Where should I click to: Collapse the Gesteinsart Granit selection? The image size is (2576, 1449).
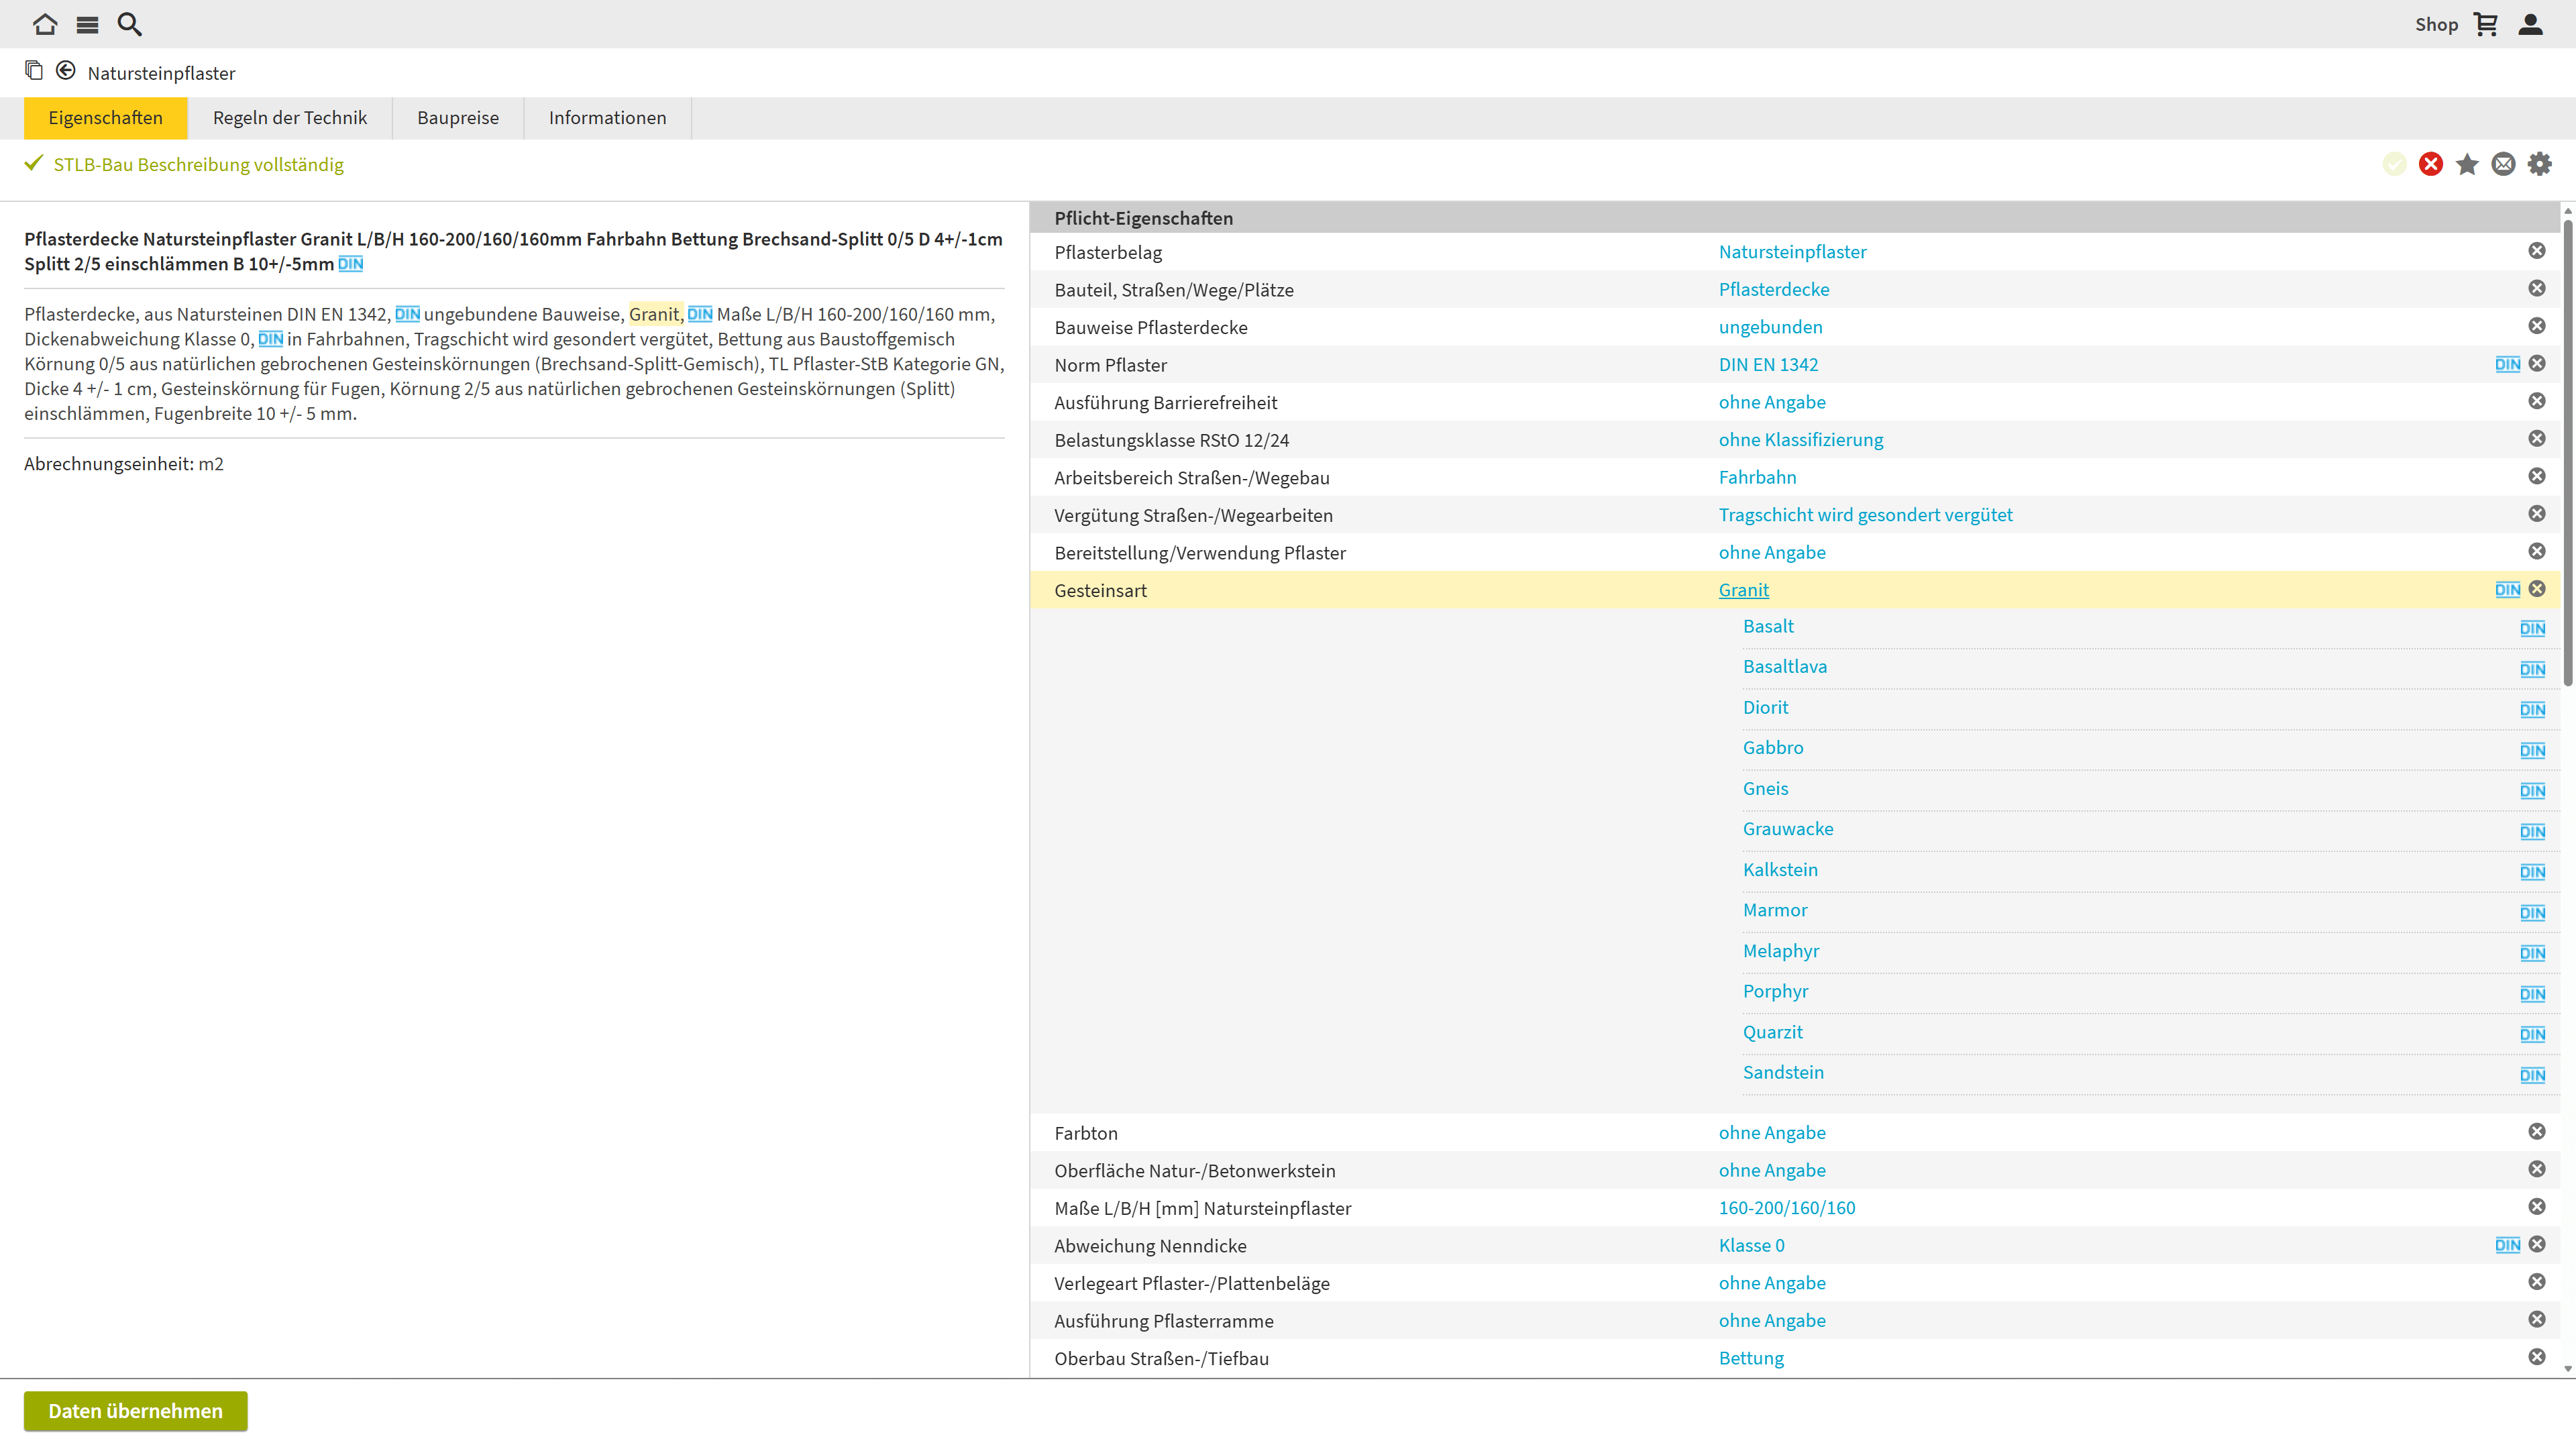coord(1743,590)
